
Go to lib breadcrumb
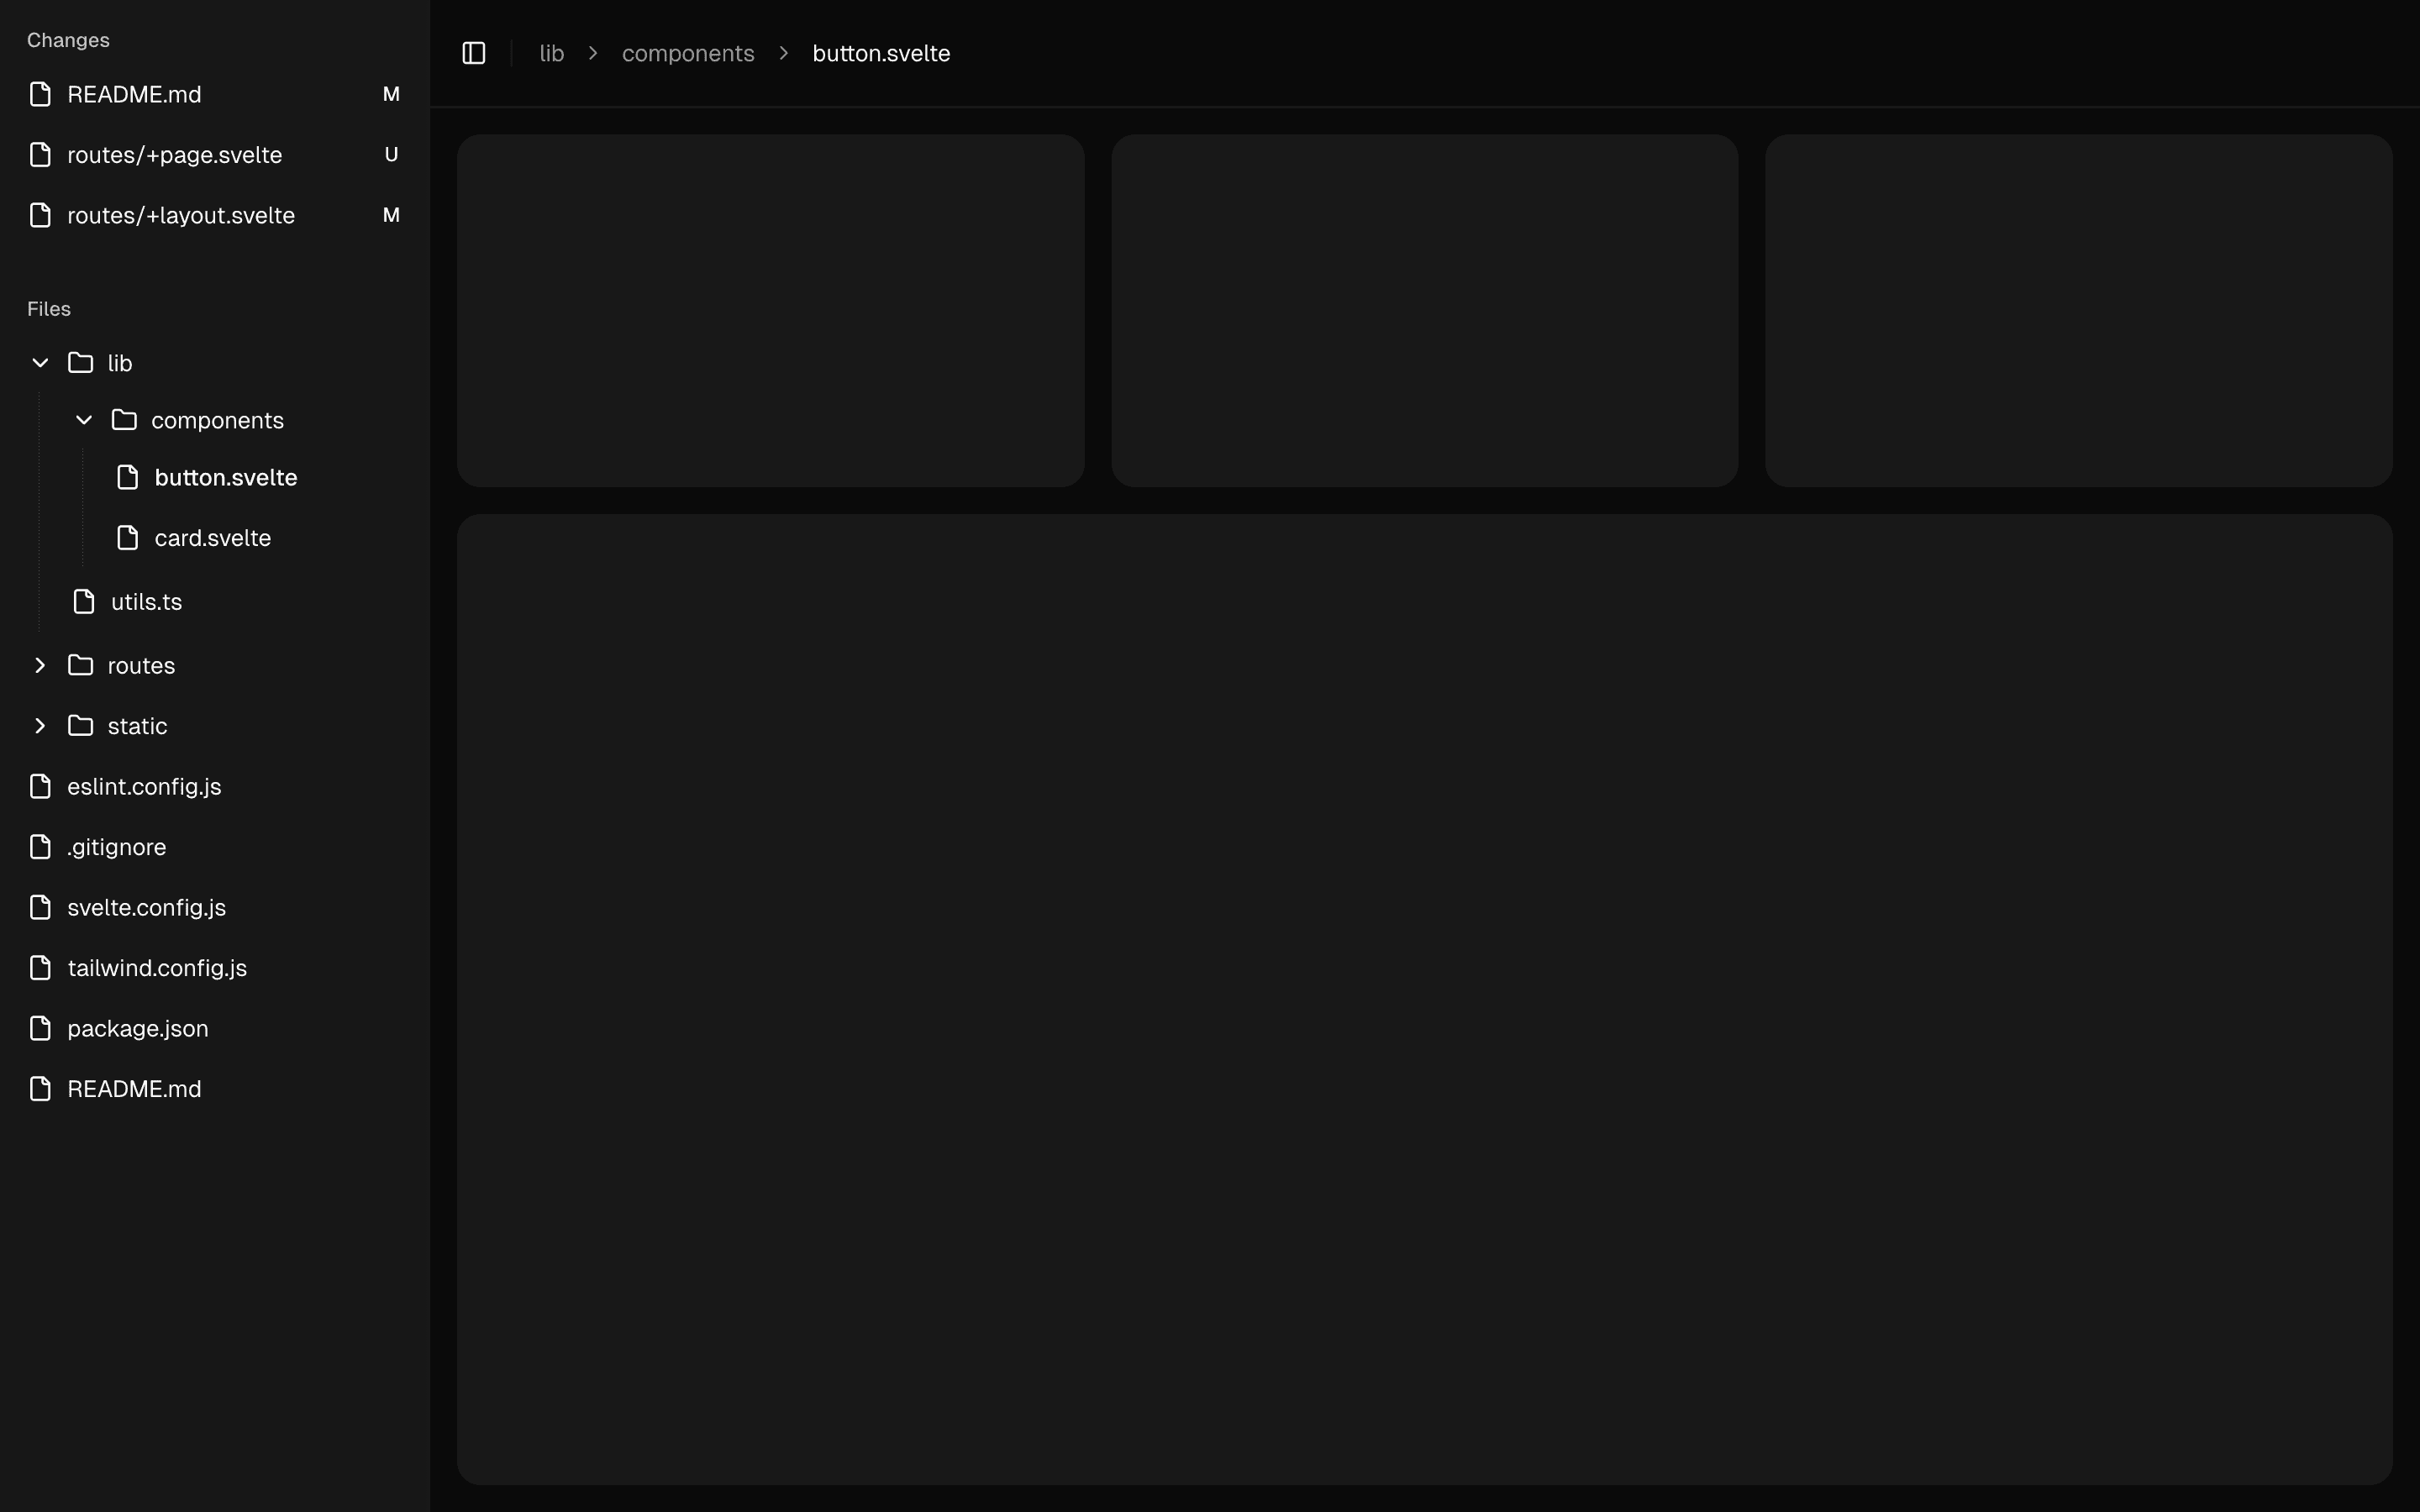tap(552, 53)
